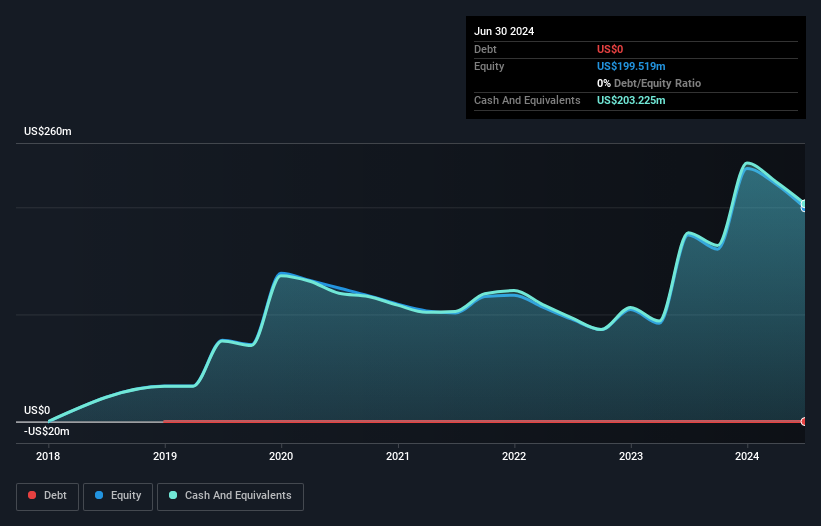This screenshot has width=821, height=526.
Task: Select the Cash endpoint marker at Jun 2024
Action: (x=804, y=204)
